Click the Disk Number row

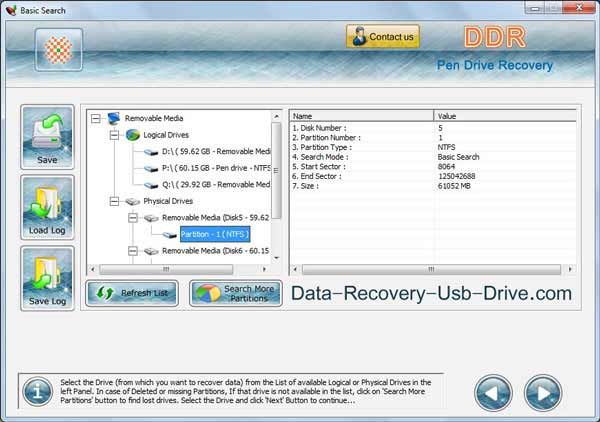pos(433,128)
